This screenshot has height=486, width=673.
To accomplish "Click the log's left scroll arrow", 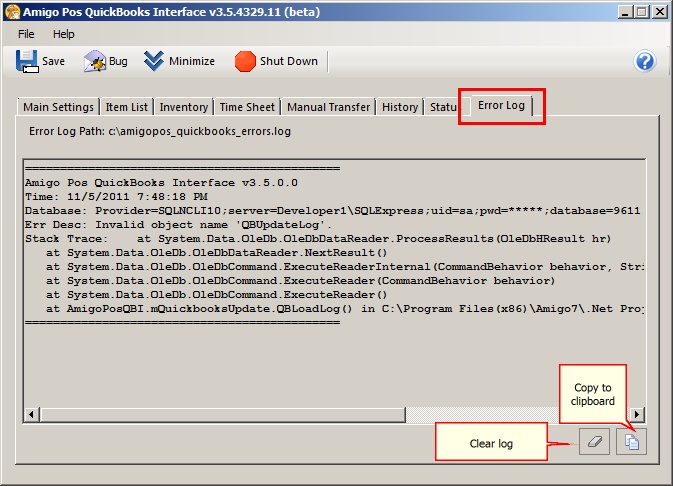I will coord(31,414).
